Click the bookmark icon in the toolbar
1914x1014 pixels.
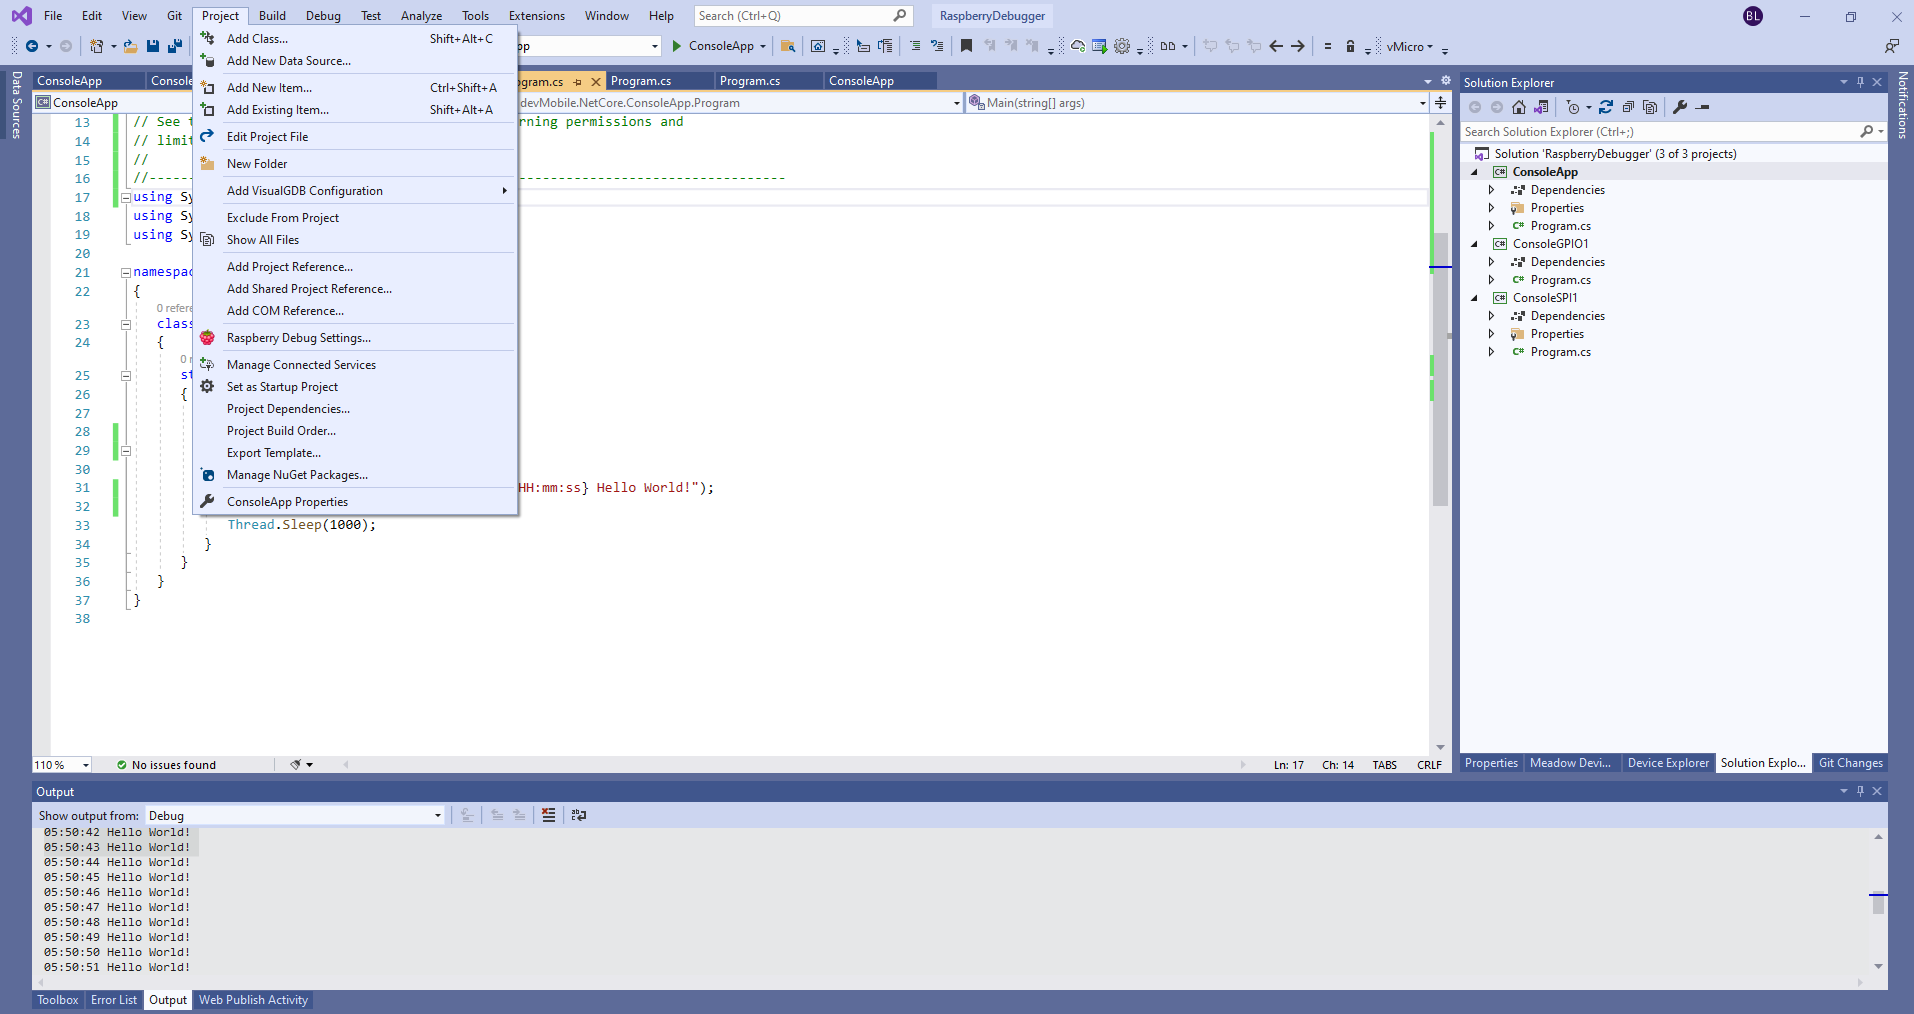966,46
